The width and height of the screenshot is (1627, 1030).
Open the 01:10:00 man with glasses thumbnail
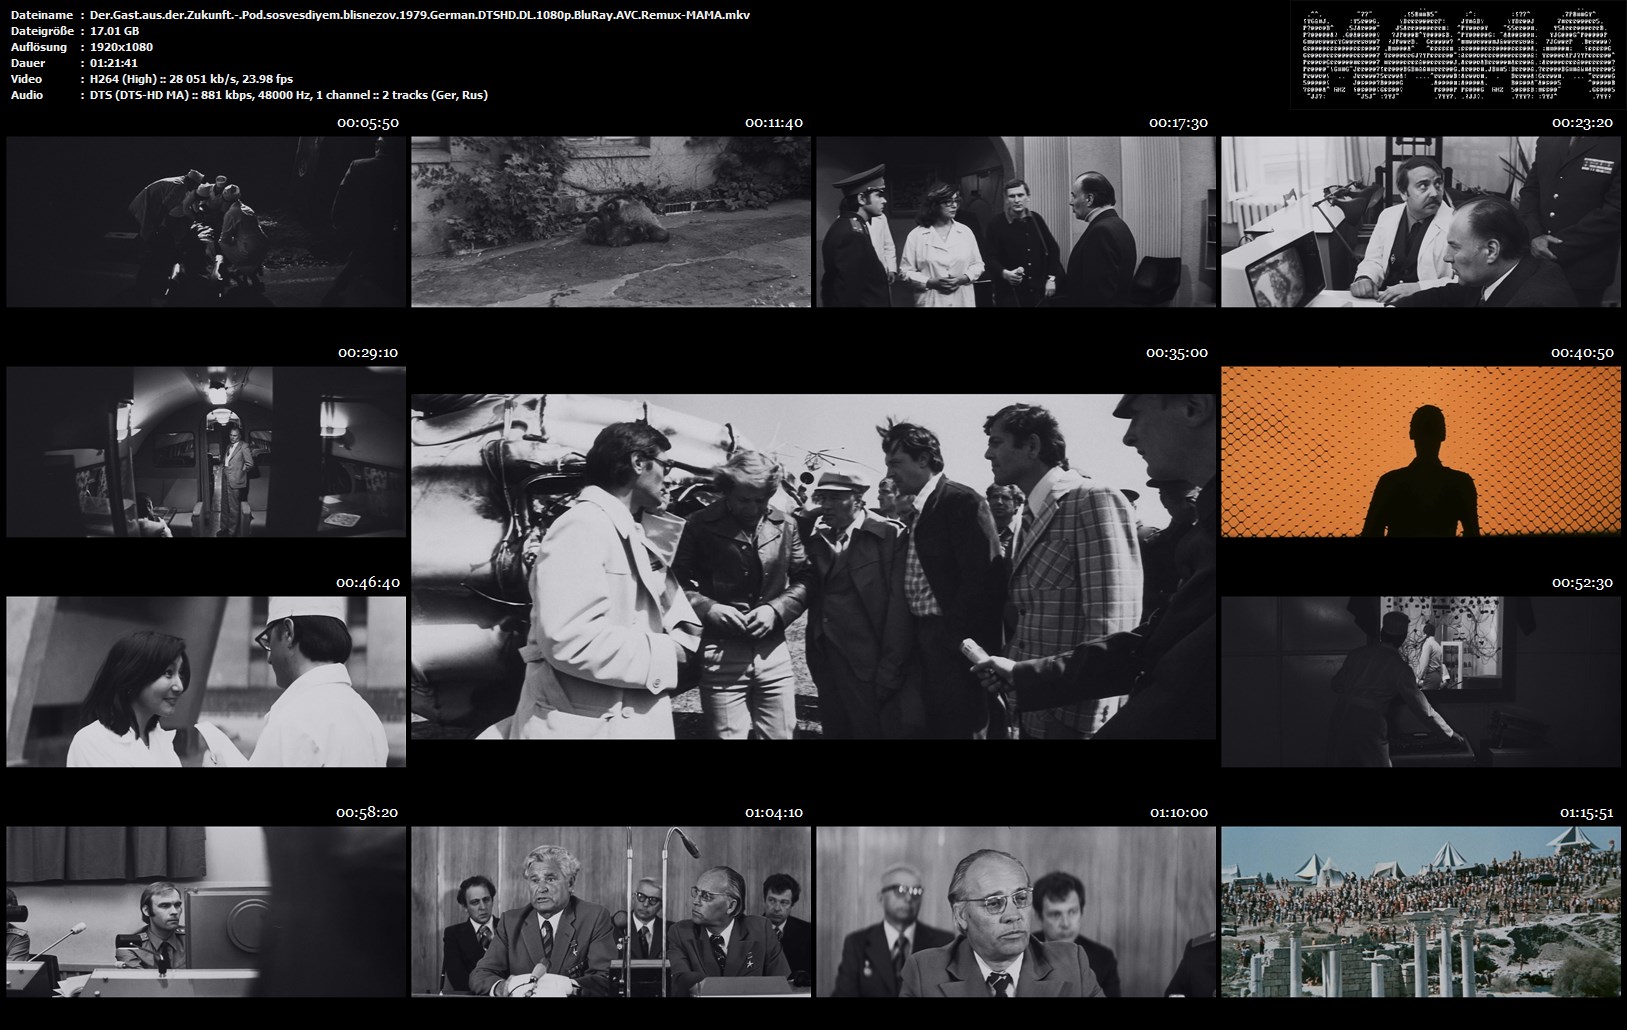(x=1015, y=912)
